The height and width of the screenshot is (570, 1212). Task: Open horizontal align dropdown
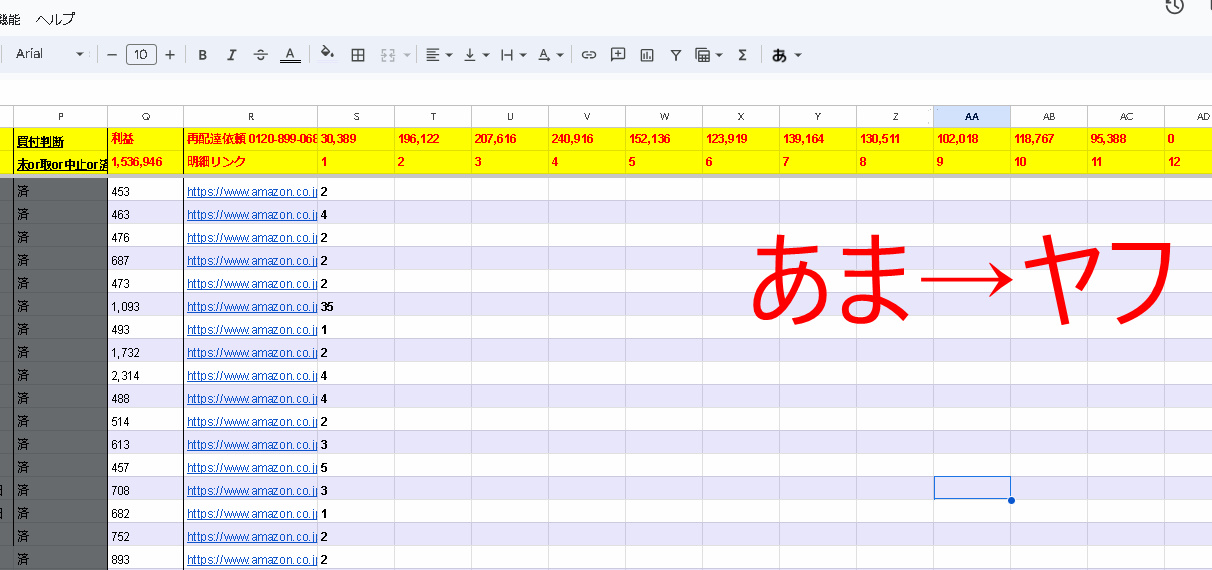(x=438, y=55)
